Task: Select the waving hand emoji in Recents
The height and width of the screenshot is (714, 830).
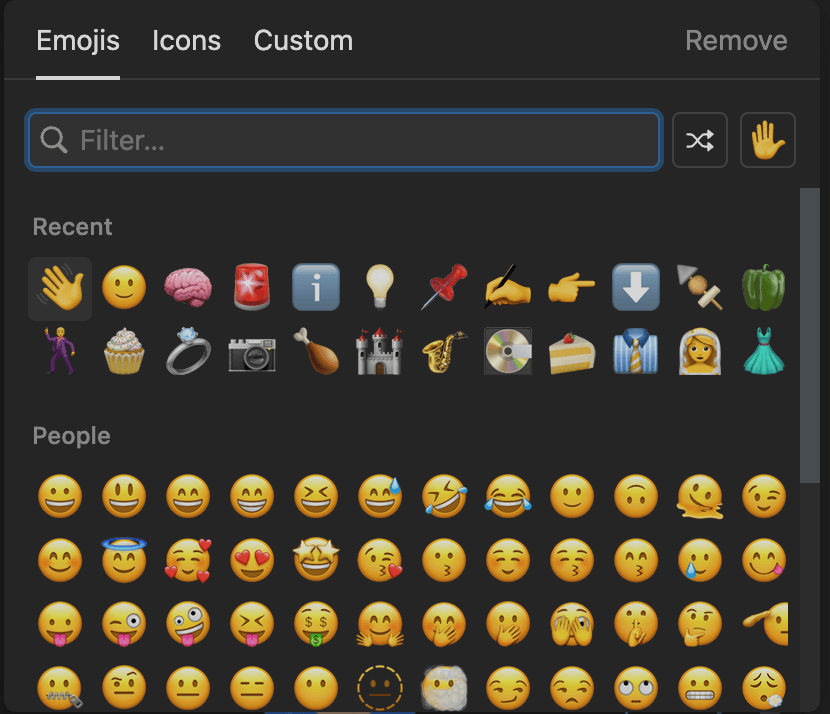Action: (60, 287)
